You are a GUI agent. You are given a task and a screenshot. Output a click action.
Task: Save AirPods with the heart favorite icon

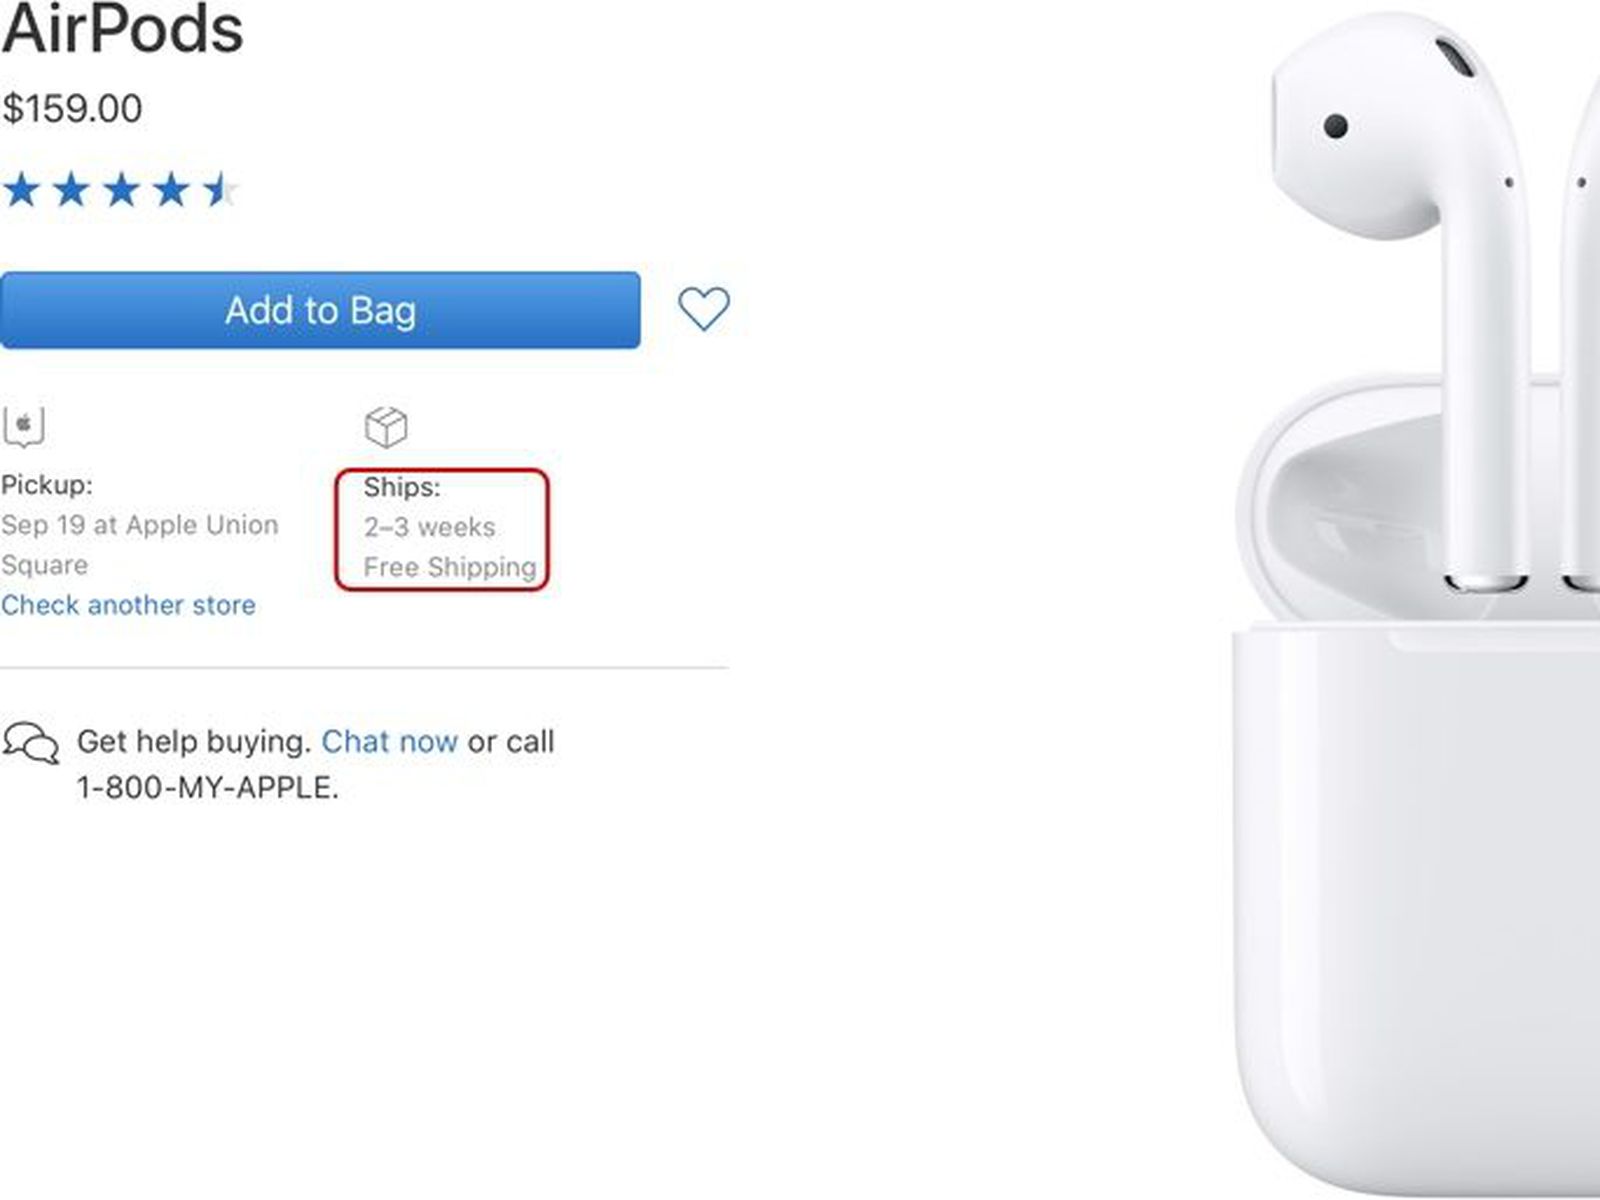[x=704, y=309]
